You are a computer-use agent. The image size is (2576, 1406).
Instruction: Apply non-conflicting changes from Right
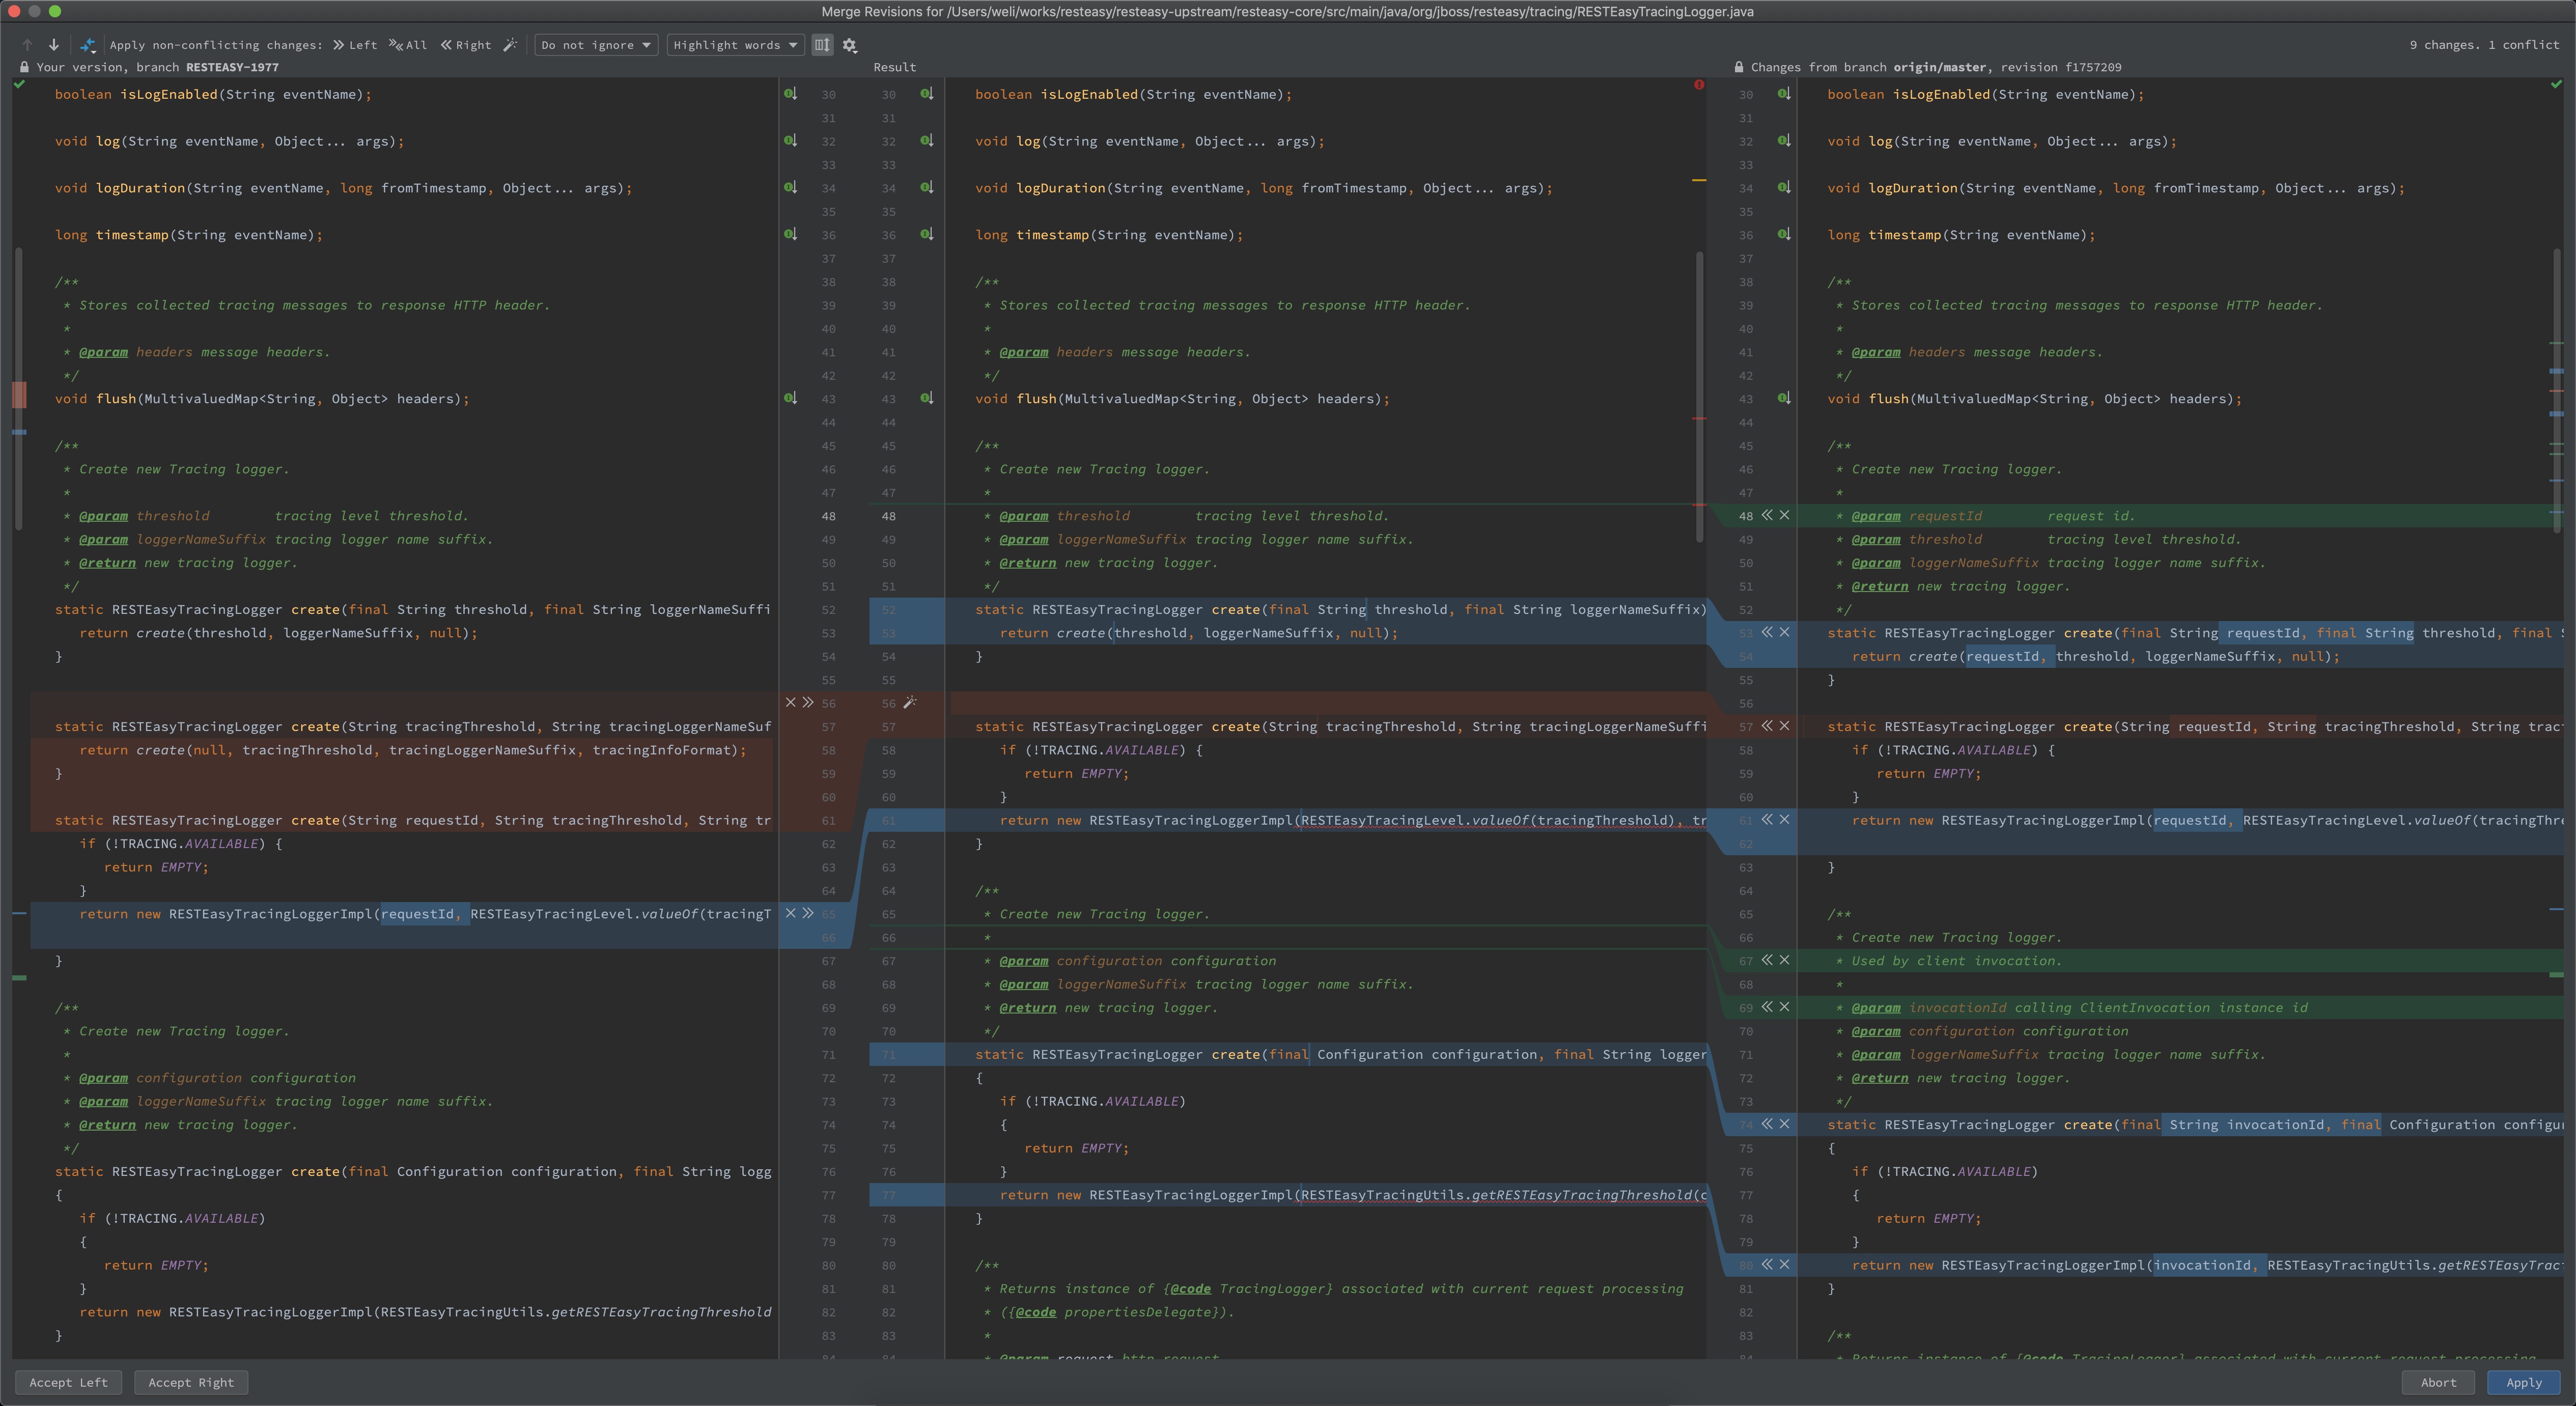466,45
